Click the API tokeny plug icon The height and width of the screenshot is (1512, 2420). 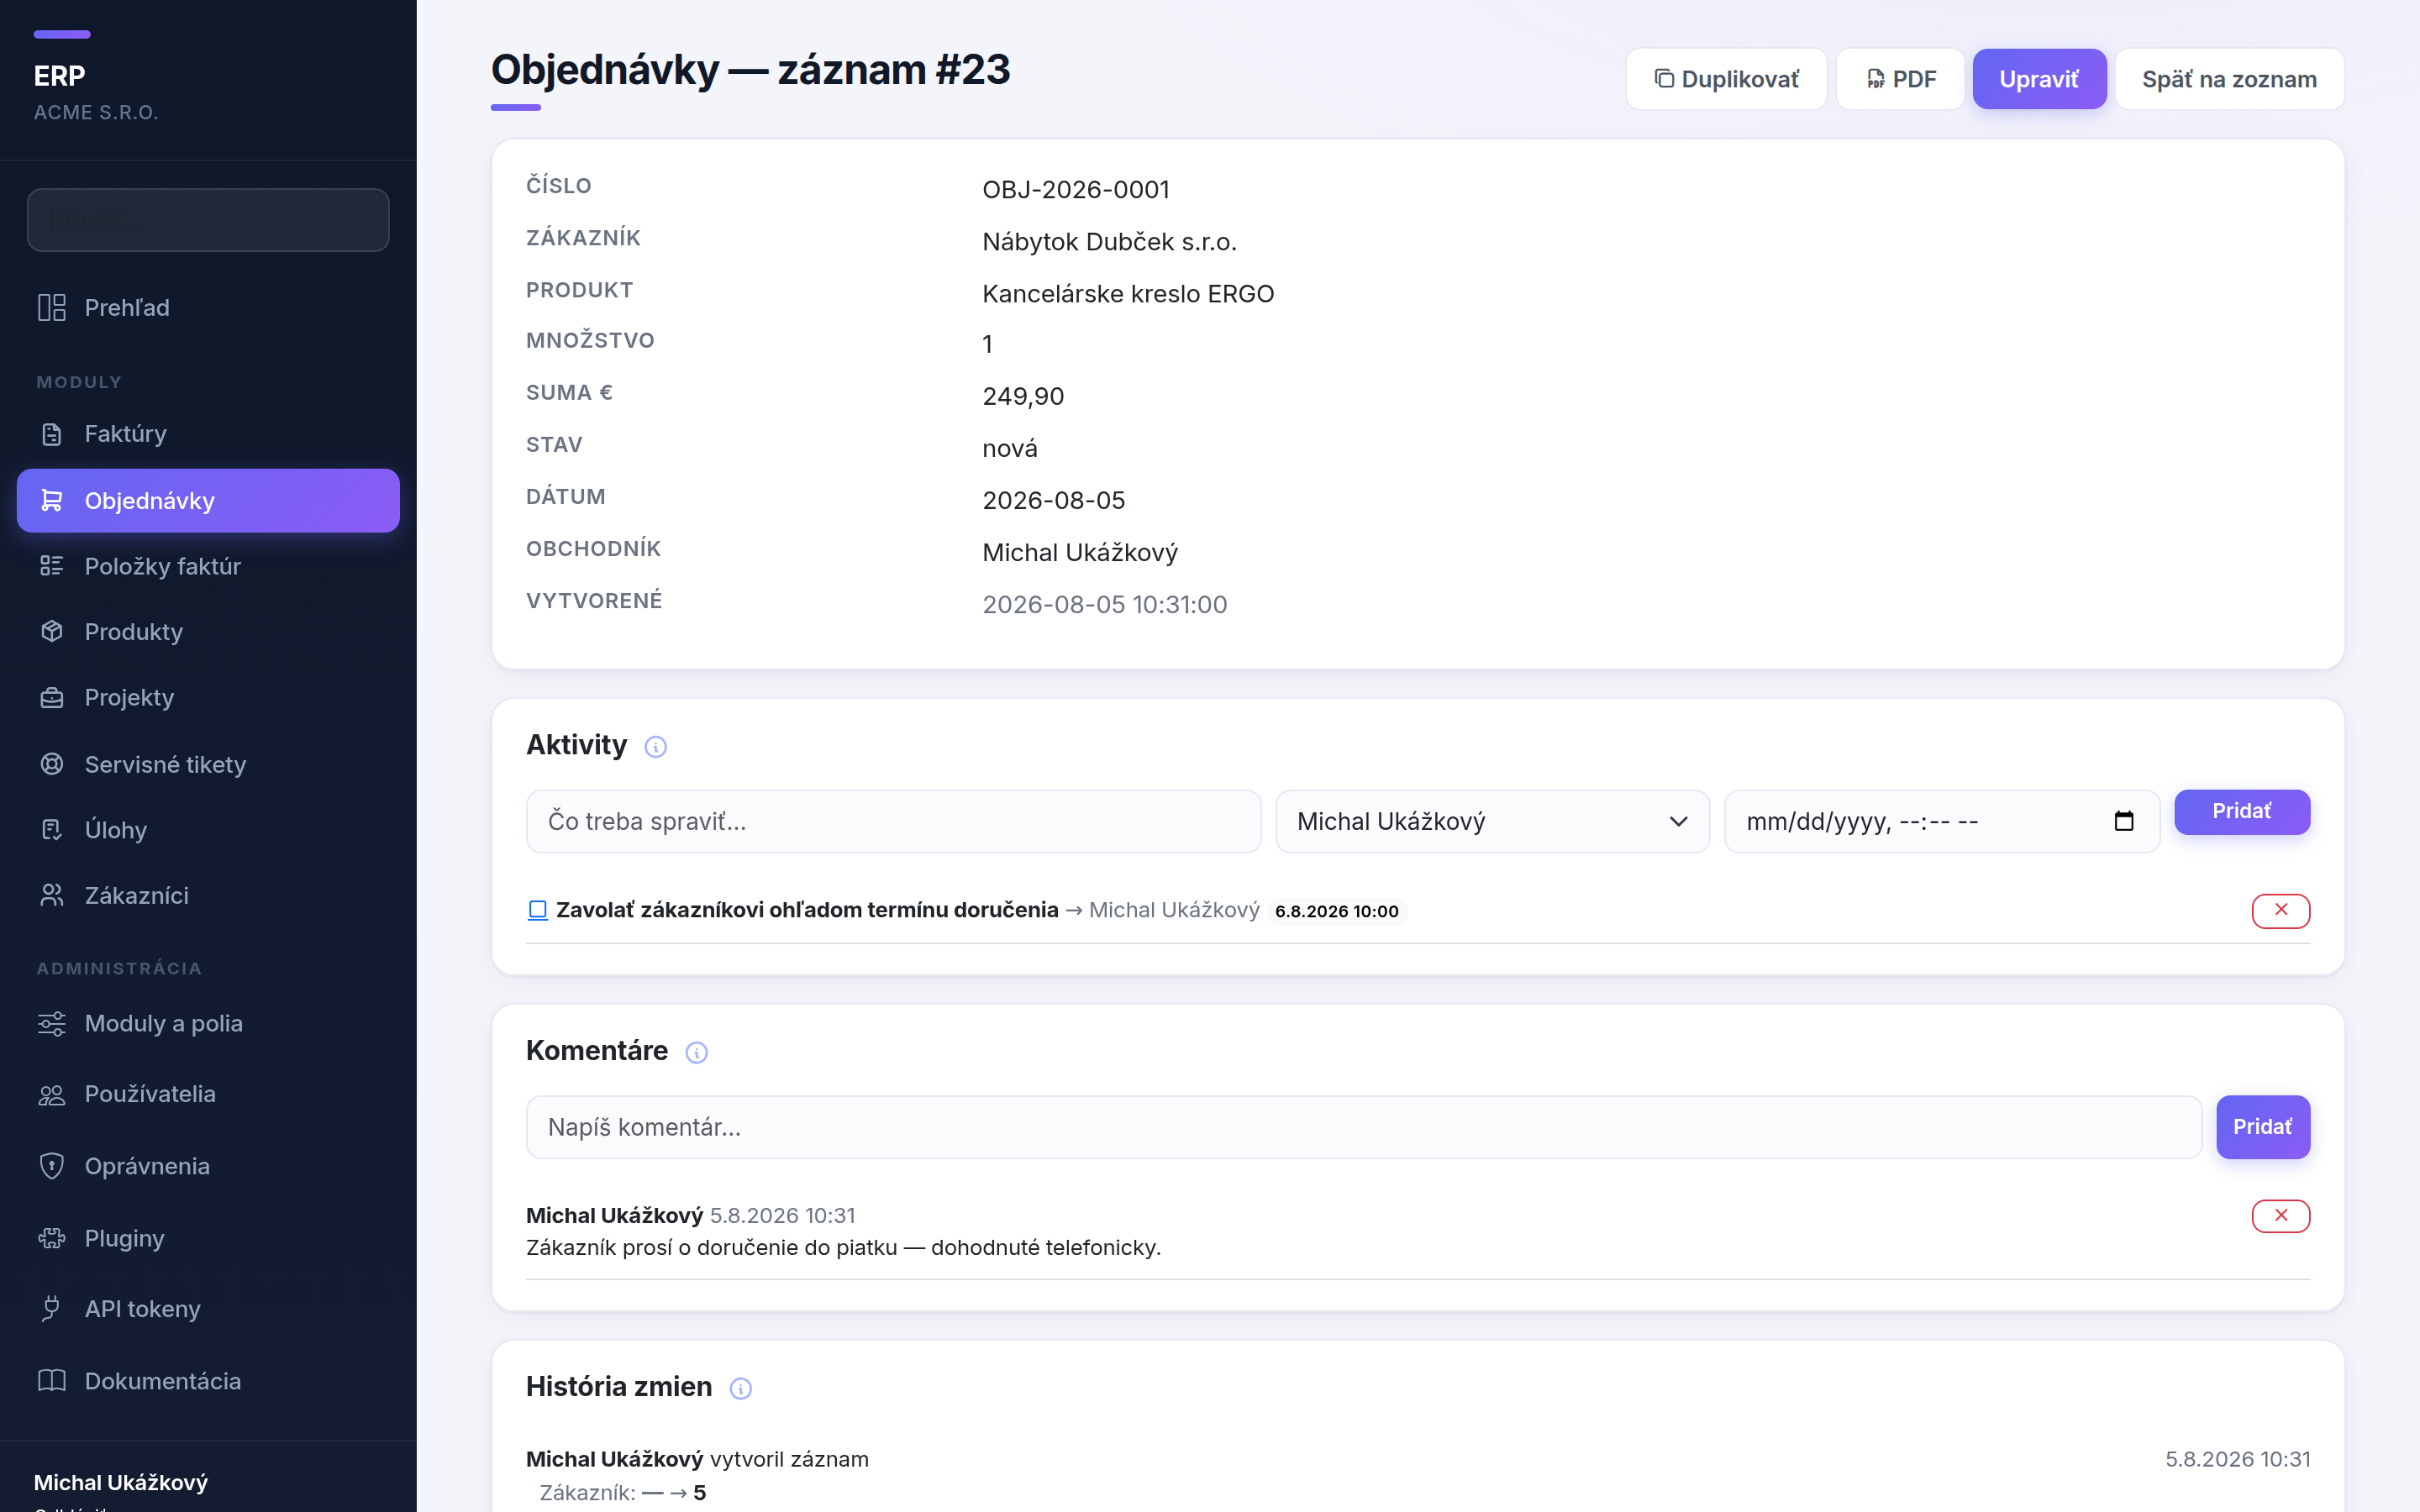pos(51,1309)
